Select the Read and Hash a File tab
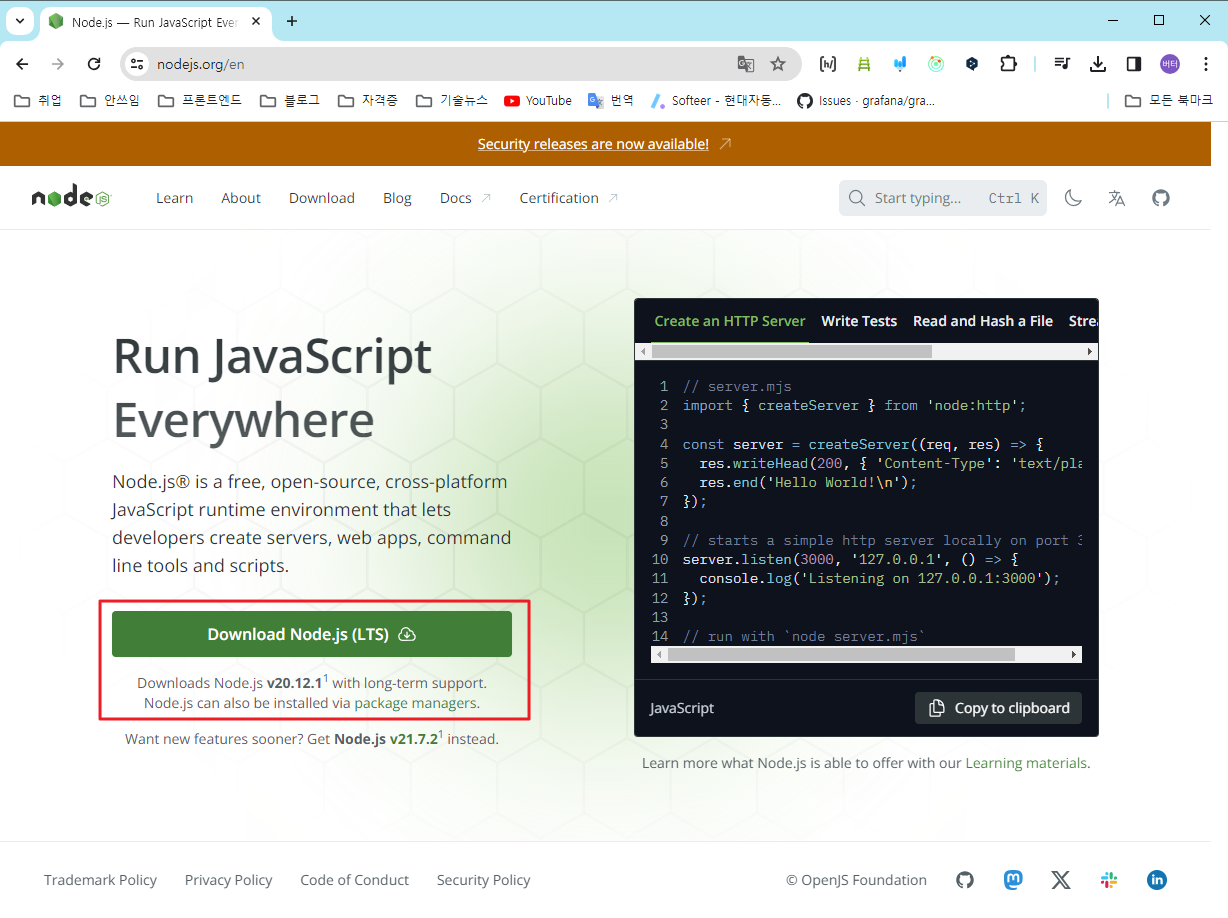This screenshot has height=918, width=1228. click(x=983, y=321)
